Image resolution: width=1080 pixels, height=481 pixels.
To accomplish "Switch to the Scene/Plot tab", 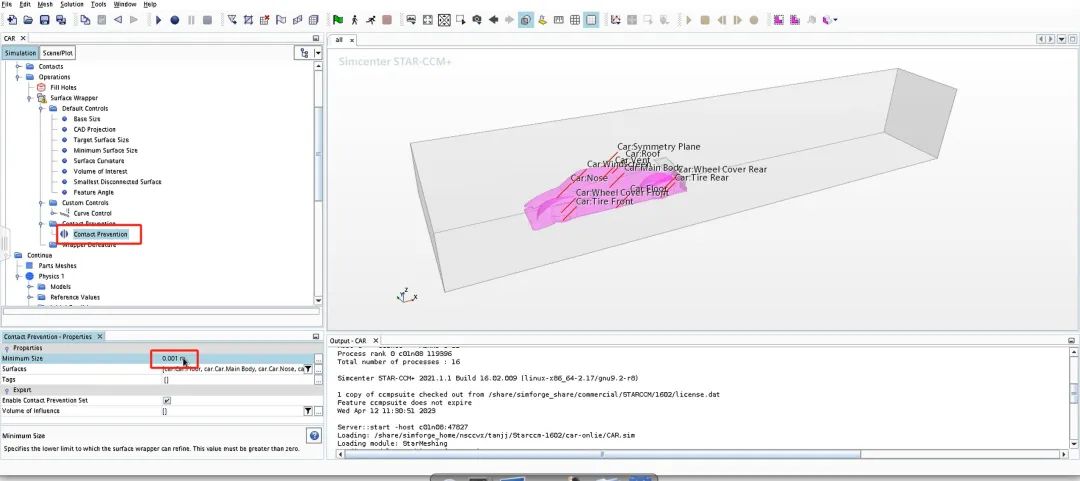I will coord(57,52).
